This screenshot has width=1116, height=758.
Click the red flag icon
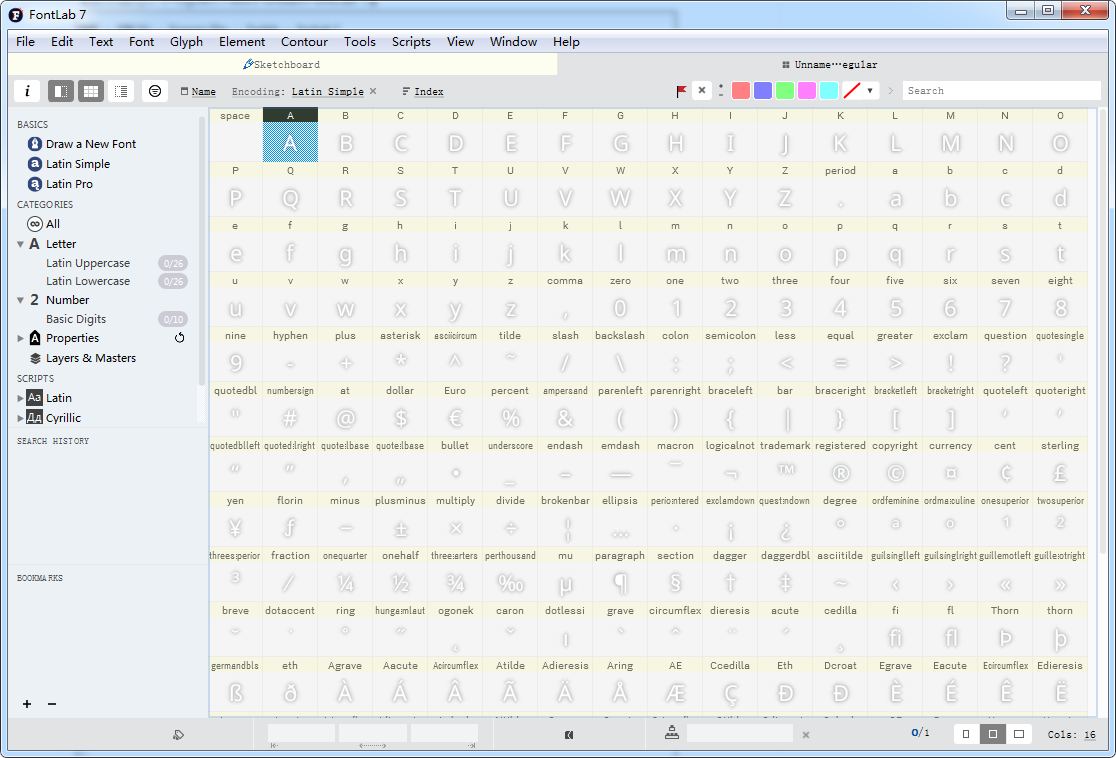click(x=681, y=91)
